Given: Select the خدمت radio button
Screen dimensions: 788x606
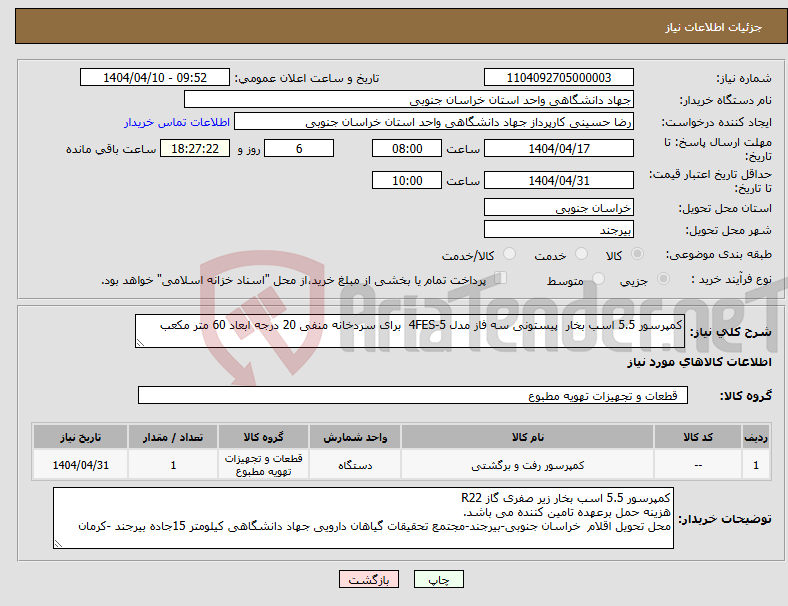Looking at the screenshot, I should coord(581,254).
